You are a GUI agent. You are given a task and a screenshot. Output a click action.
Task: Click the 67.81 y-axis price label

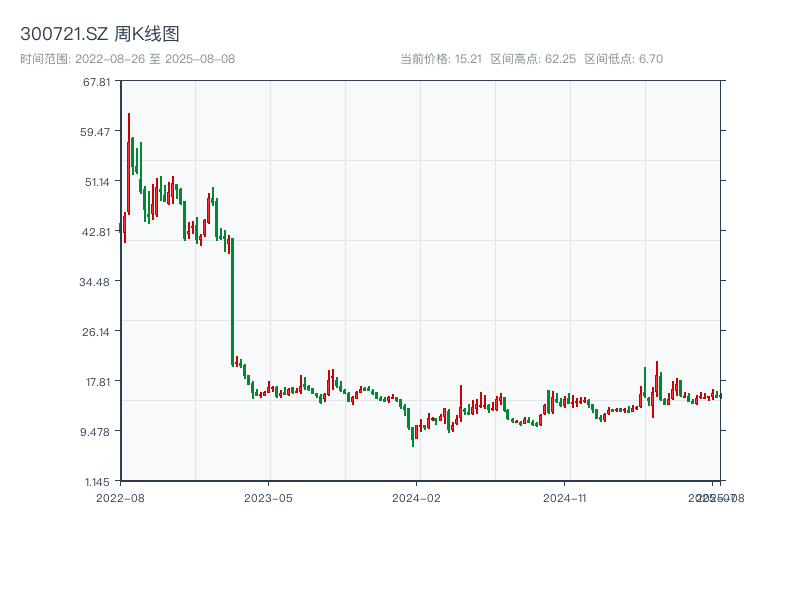96,81
